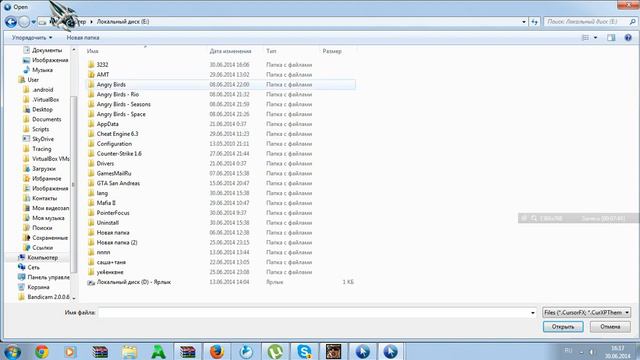Open the address bar path dropdown arrow
Screen dimensions: 640x360
click(x=524, y=22)
